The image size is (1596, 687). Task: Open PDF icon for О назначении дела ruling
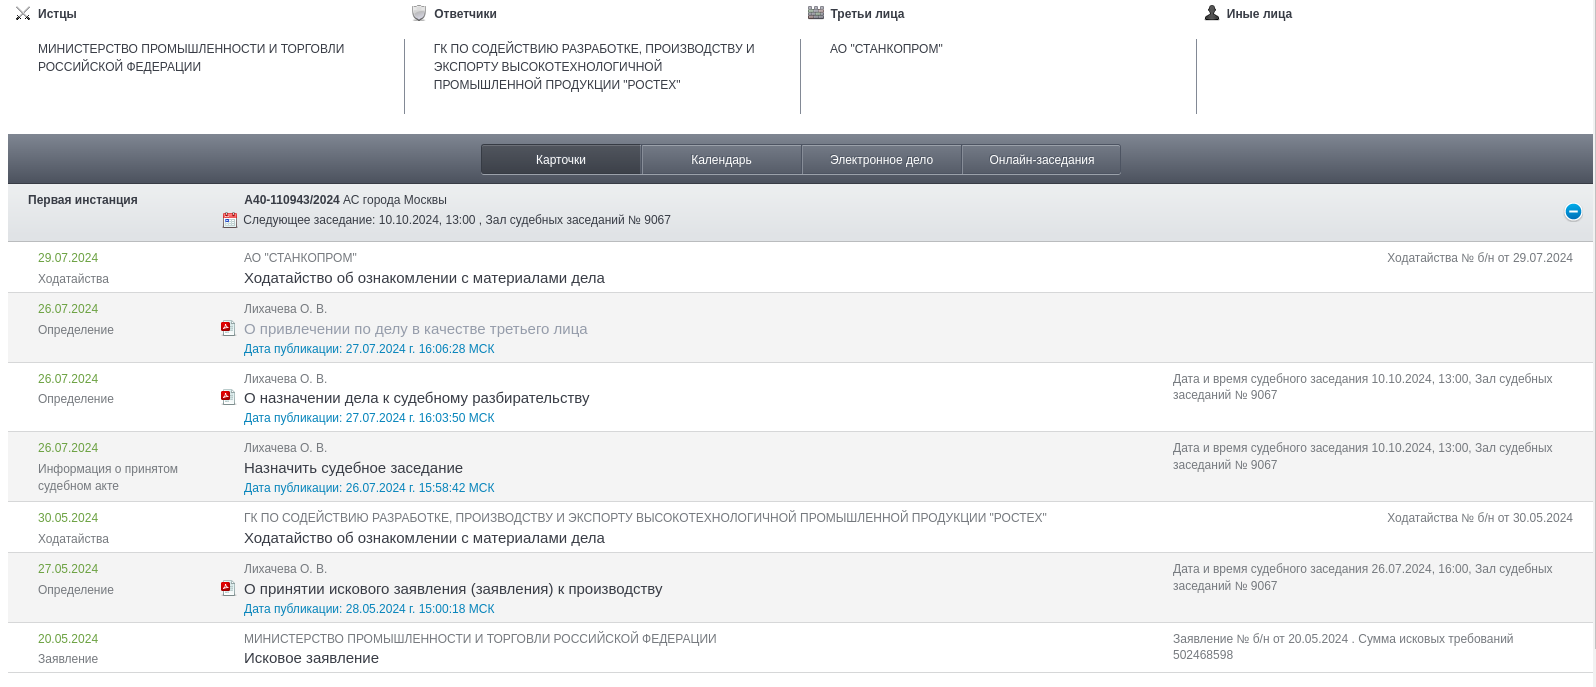(228, 398)
